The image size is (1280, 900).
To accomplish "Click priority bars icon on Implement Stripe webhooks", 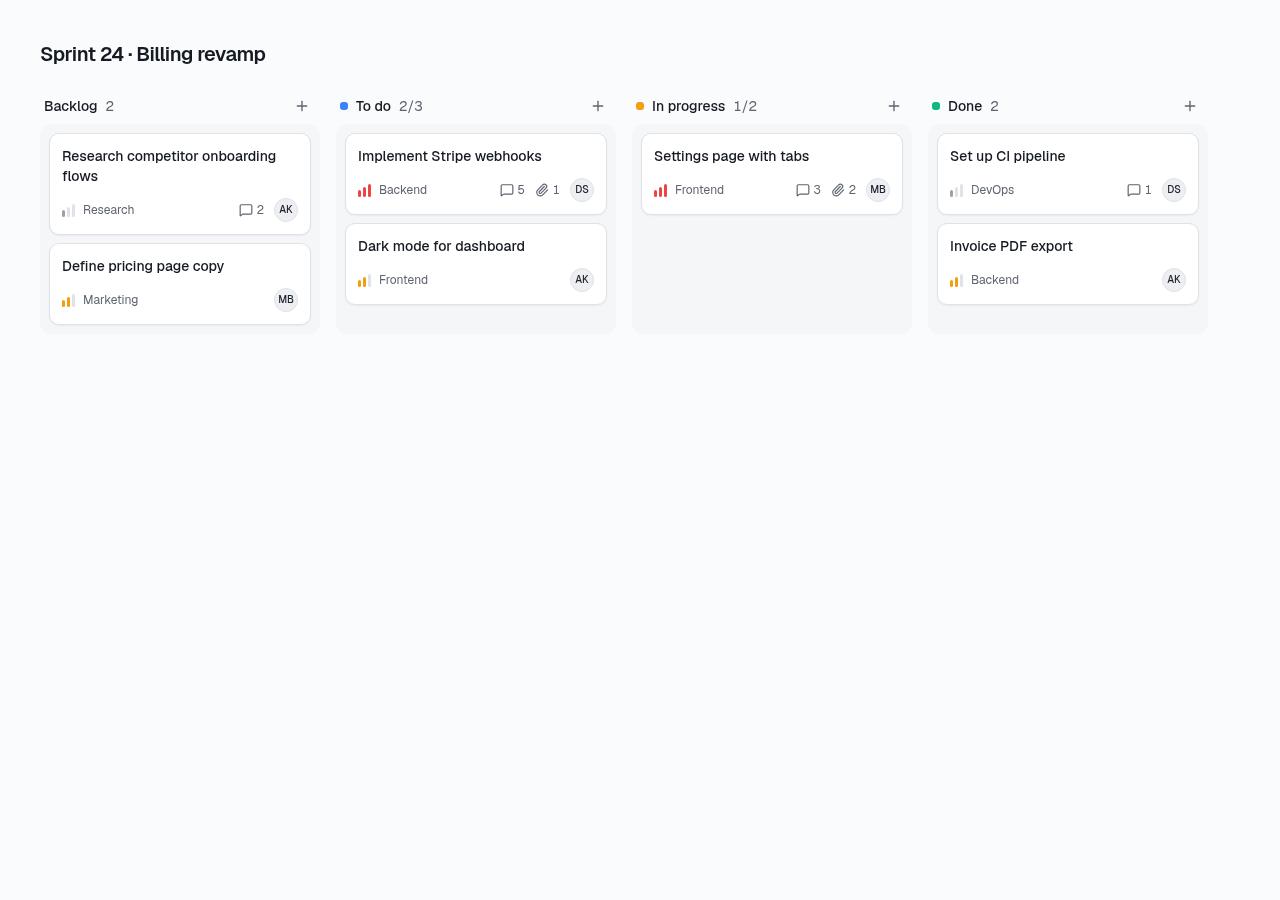I will point(365,190).
